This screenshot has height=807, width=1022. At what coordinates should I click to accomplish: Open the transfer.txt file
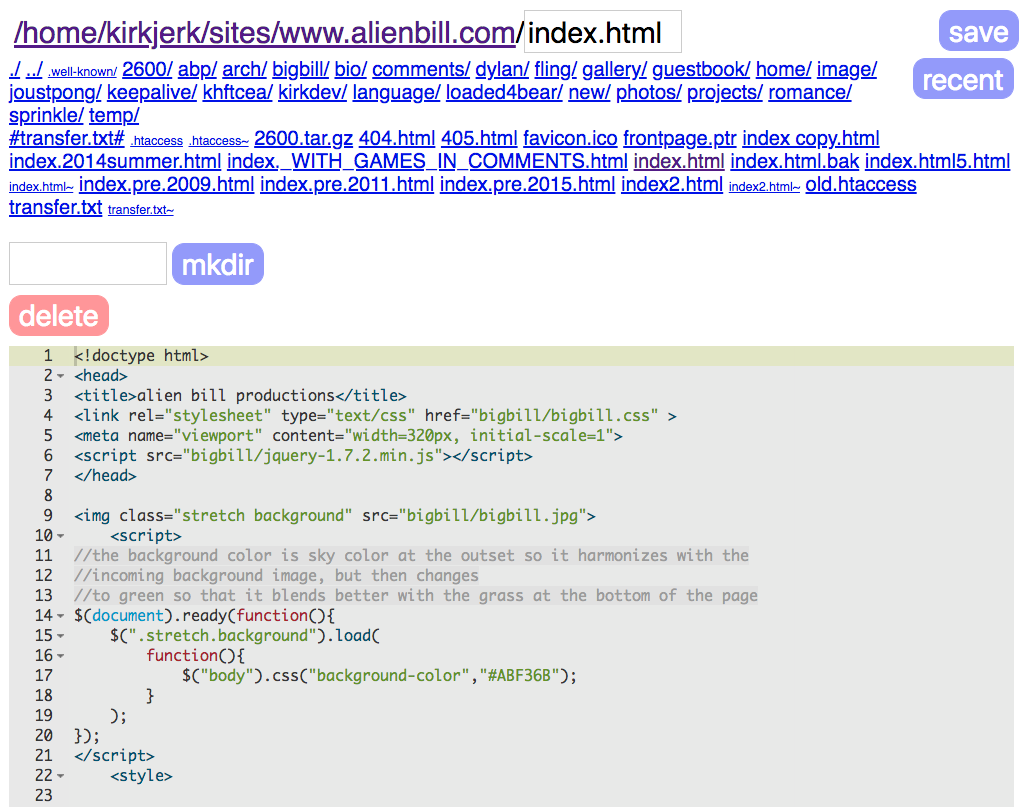click(54, 207)
